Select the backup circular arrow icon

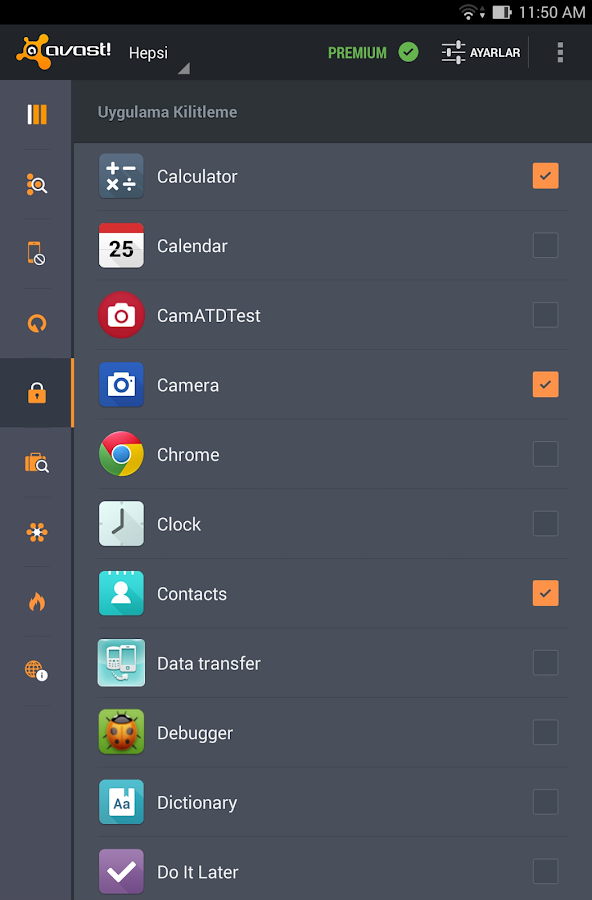36,323
